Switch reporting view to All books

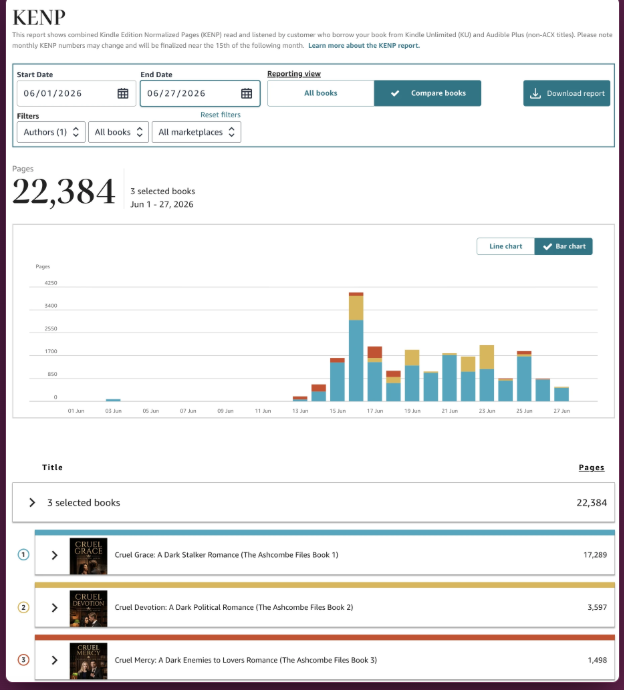pyautogui.click(x=321, y=93)
